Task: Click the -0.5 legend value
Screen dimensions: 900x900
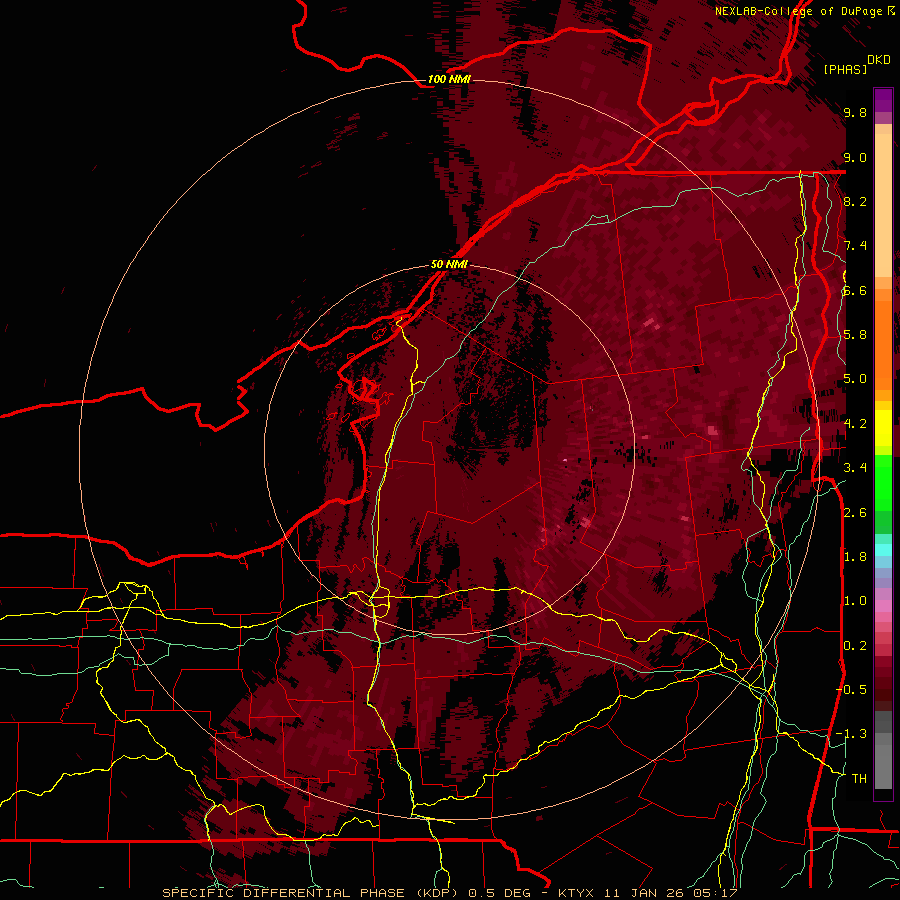Action: [851, 690]
